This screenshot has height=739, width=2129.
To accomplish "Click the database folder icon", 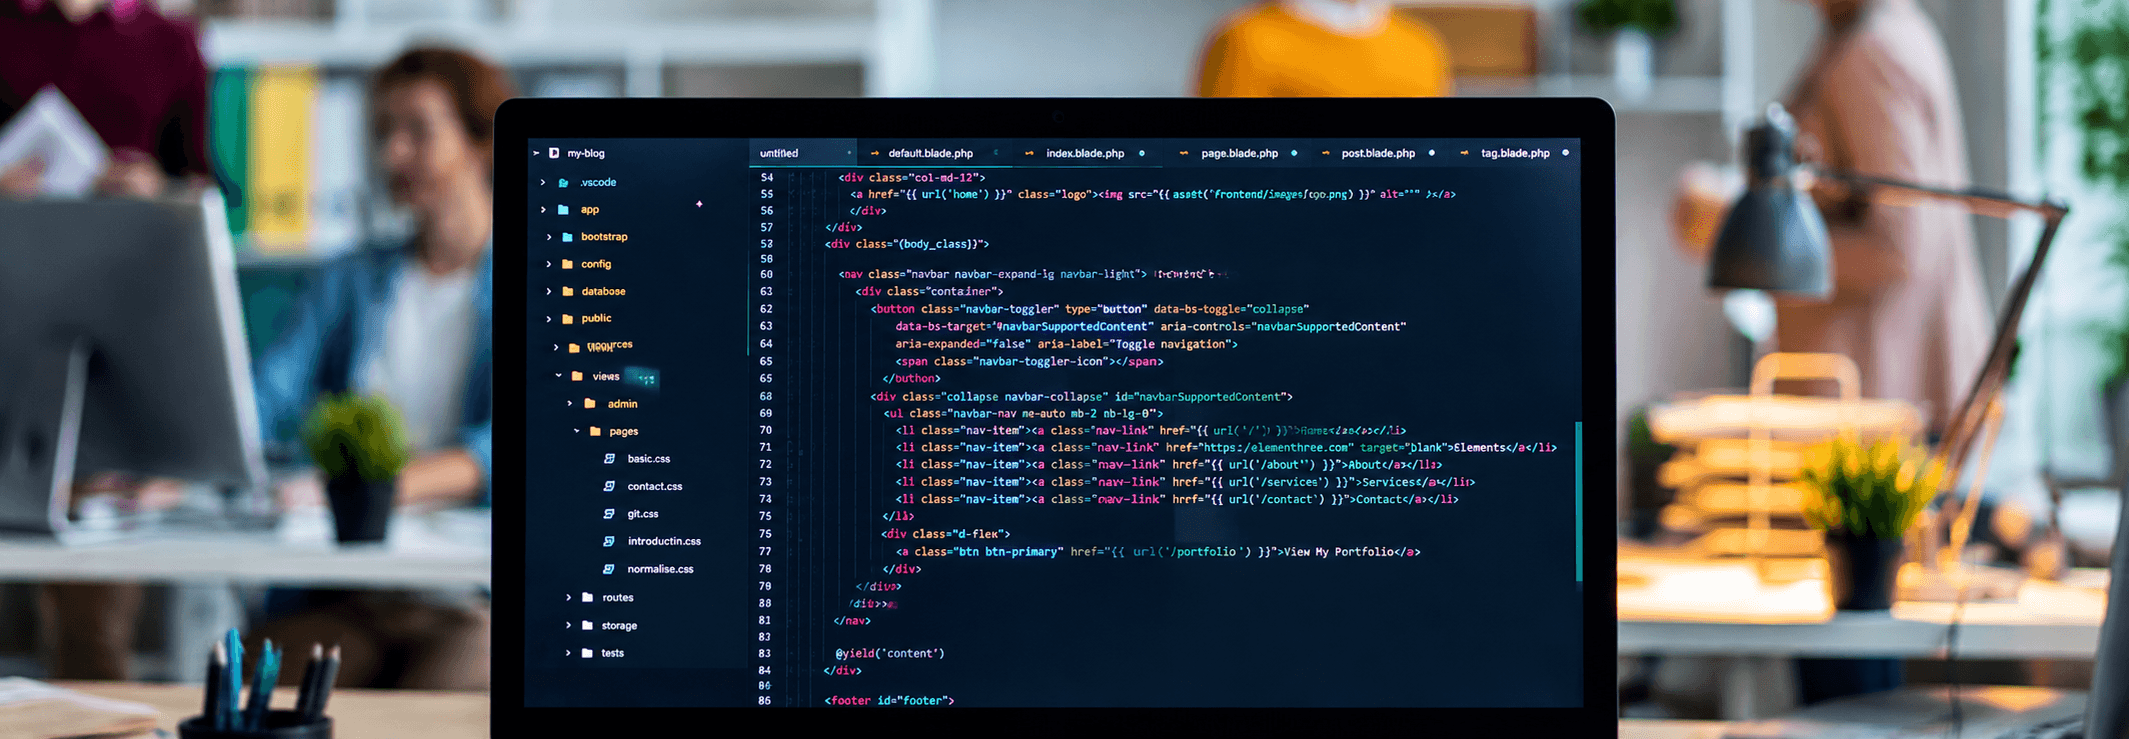I will [568, 291].
